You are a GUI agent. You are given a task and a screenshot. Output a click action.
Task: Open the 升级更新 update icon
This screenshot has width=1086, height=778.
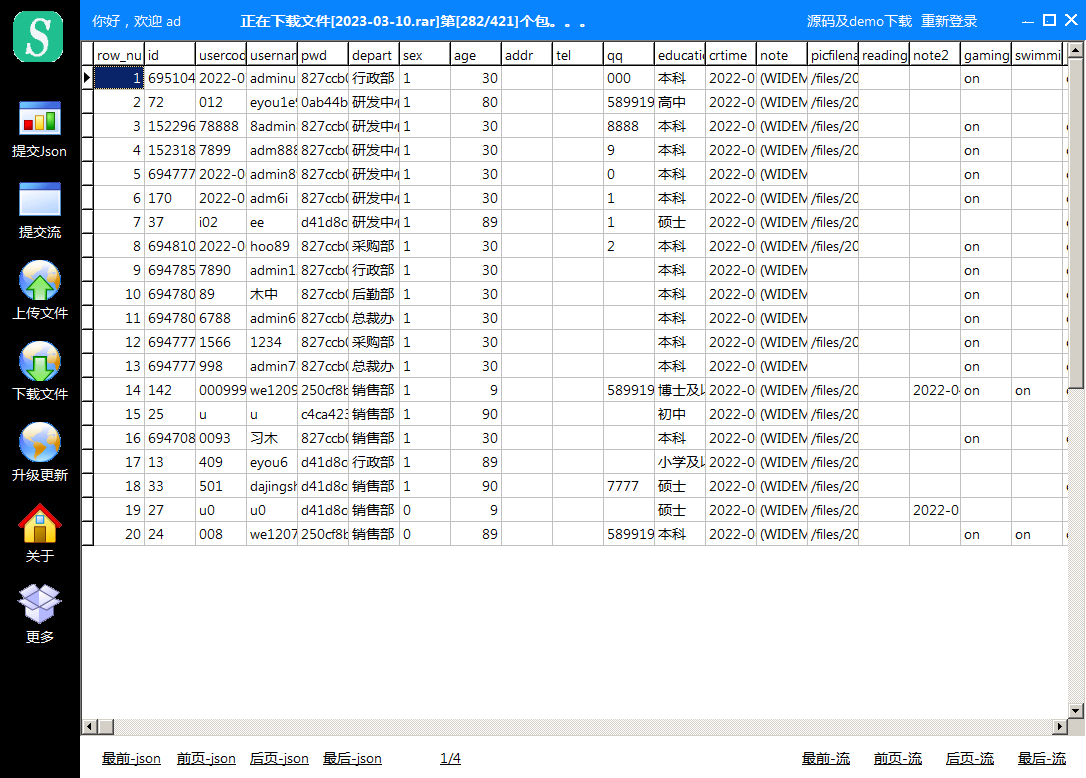coord(39,443)
